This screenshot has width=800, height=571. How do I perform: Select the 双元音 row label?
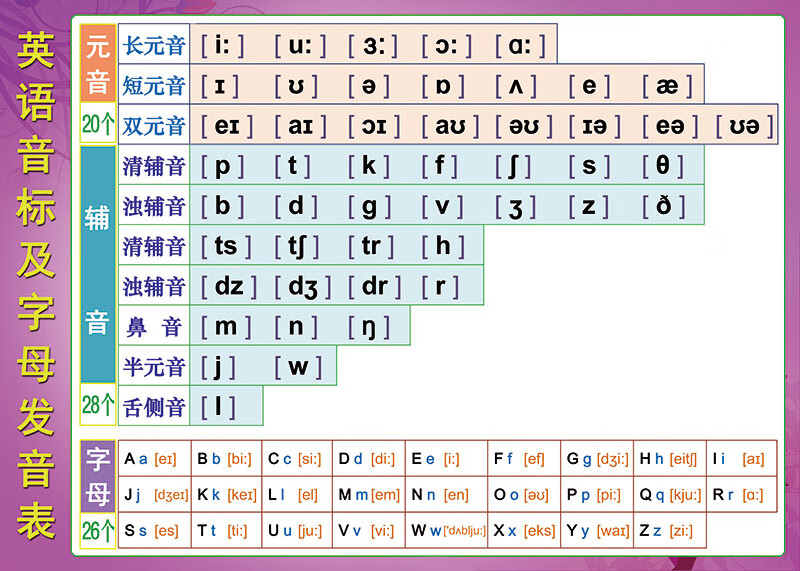click(x=154, y=126)
